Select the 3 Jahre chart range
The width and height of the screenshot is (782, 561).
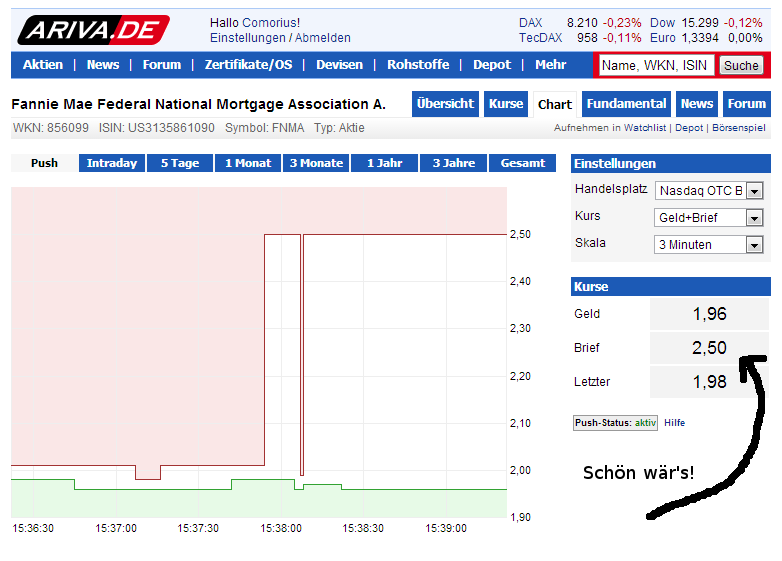[x=453, y=163]
